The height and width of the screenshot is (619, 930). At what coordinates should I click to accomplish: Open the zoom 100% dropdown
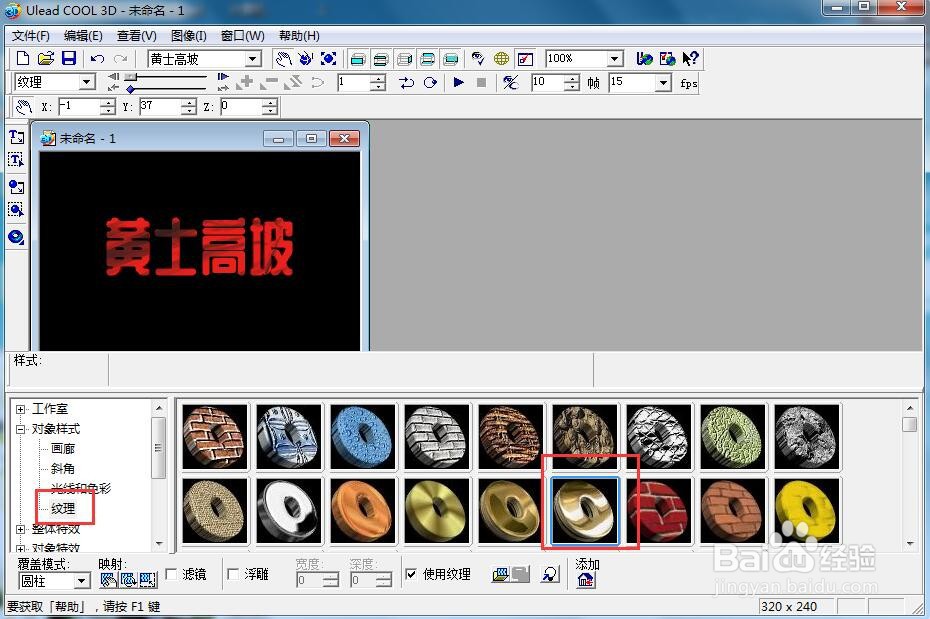coord(615,59)
